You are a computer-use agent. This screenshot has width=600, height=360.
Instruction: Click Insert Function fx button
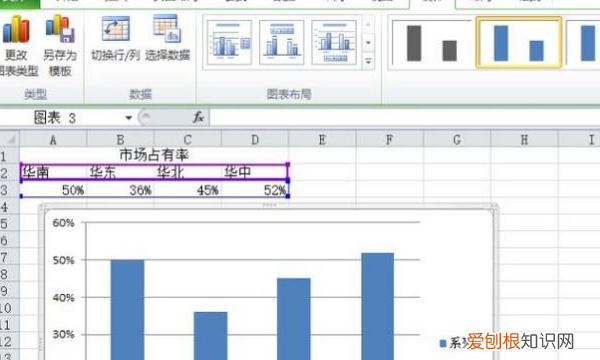coord(198,117)
